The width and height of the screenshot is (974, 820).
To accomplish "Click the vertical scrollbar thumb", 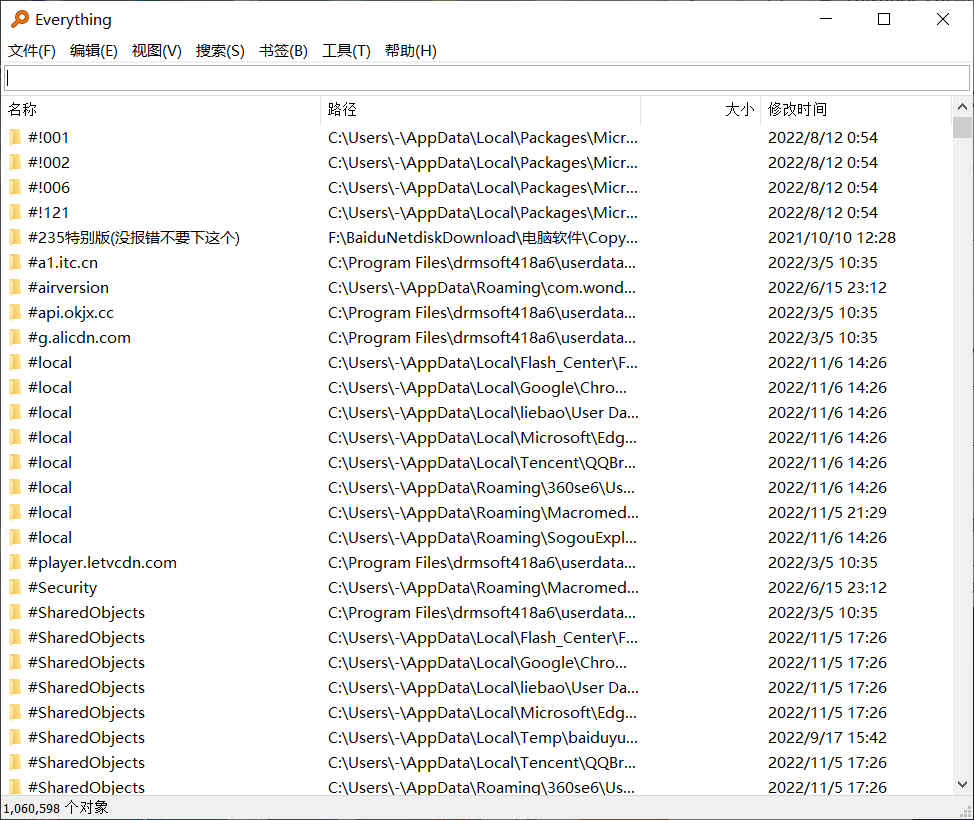I will 962,127.
